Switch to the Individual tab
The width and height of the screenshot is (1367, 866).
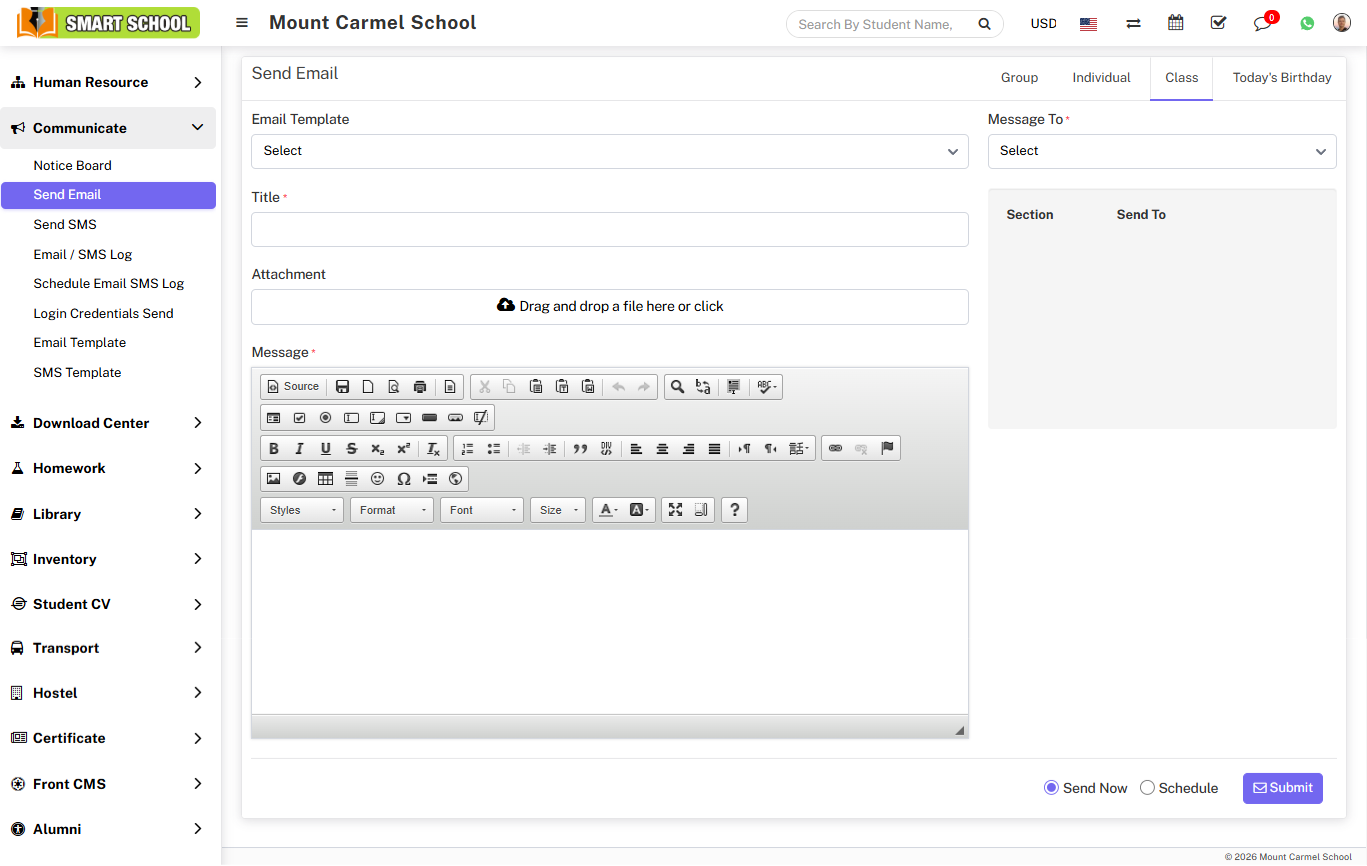pyautogui.click(x=1101, y=78)
